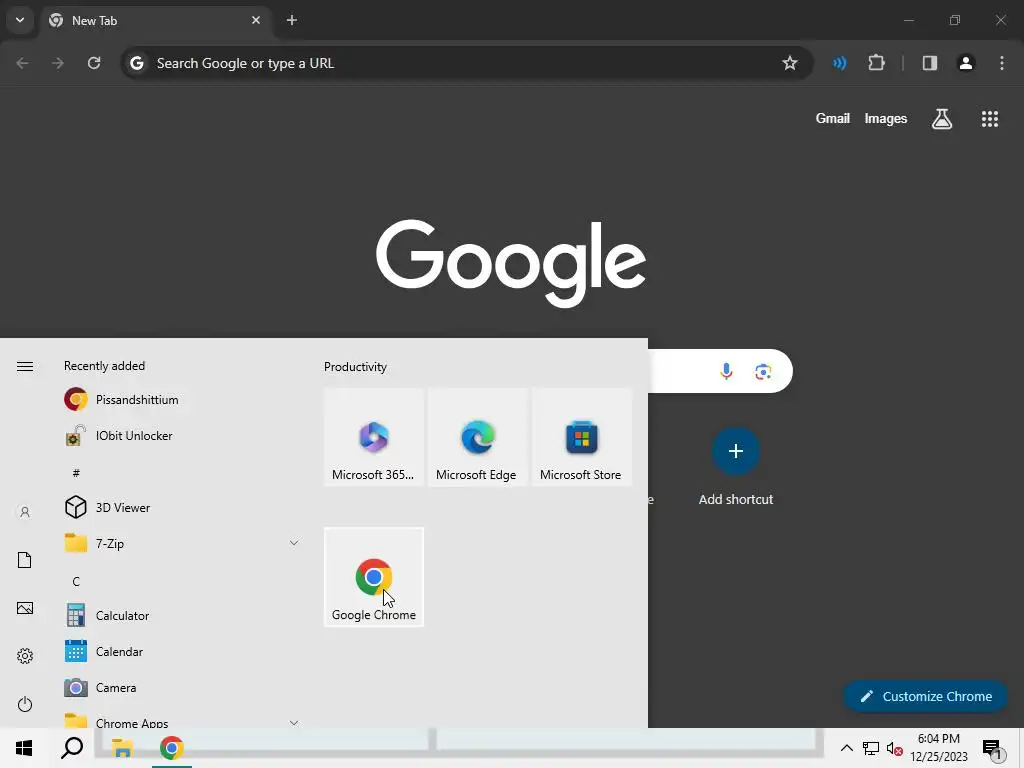Click Customize Chrome button

925,696
